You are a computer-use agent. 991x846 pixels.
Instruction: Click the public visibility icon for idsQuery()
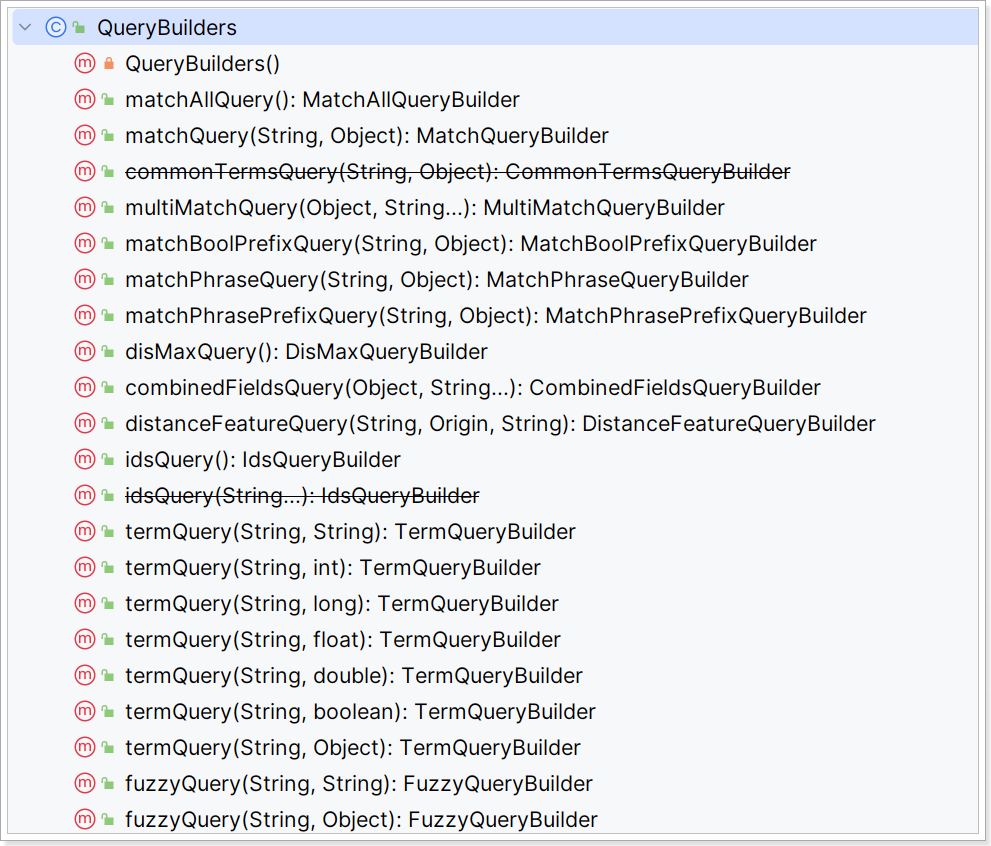click(109, 459)
